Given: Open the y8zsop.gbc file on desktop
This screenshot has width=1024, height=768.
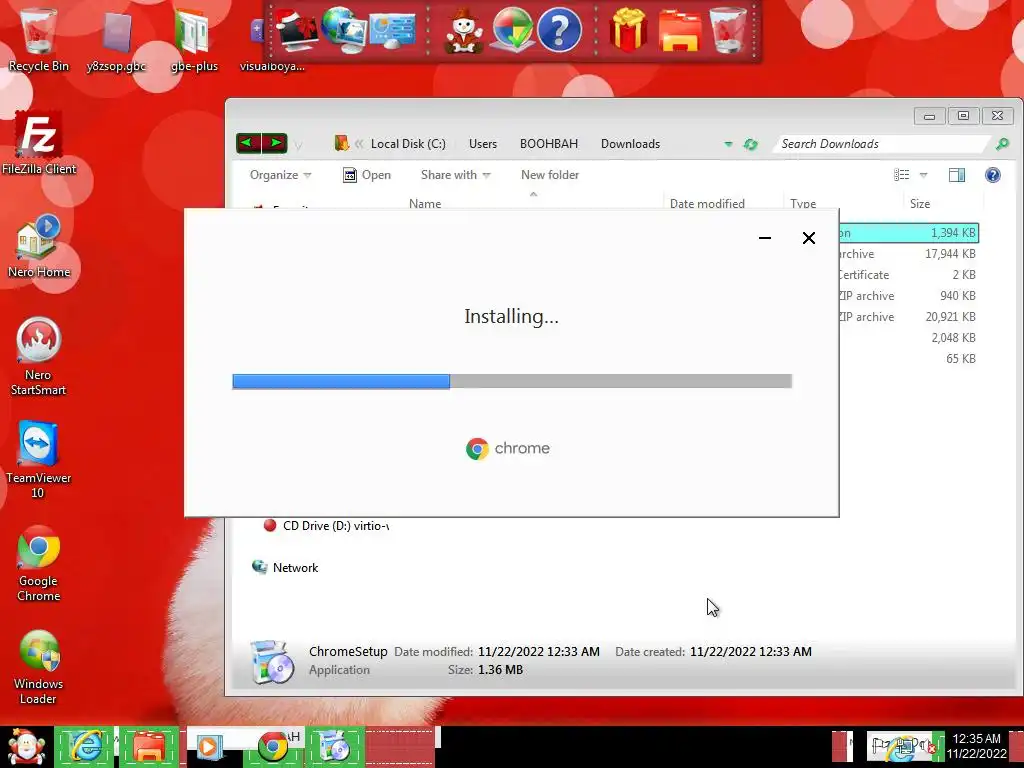Looking at the screenshot, I should coord(116,40).
